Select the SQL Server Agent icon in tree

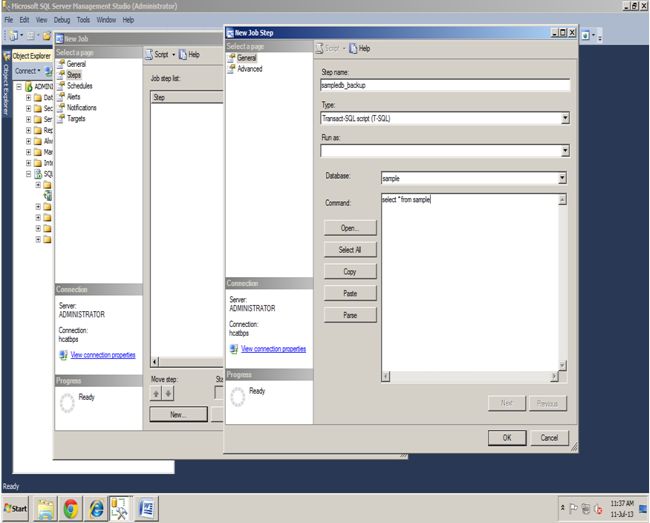pyautogui.click(x=38, y=174)
